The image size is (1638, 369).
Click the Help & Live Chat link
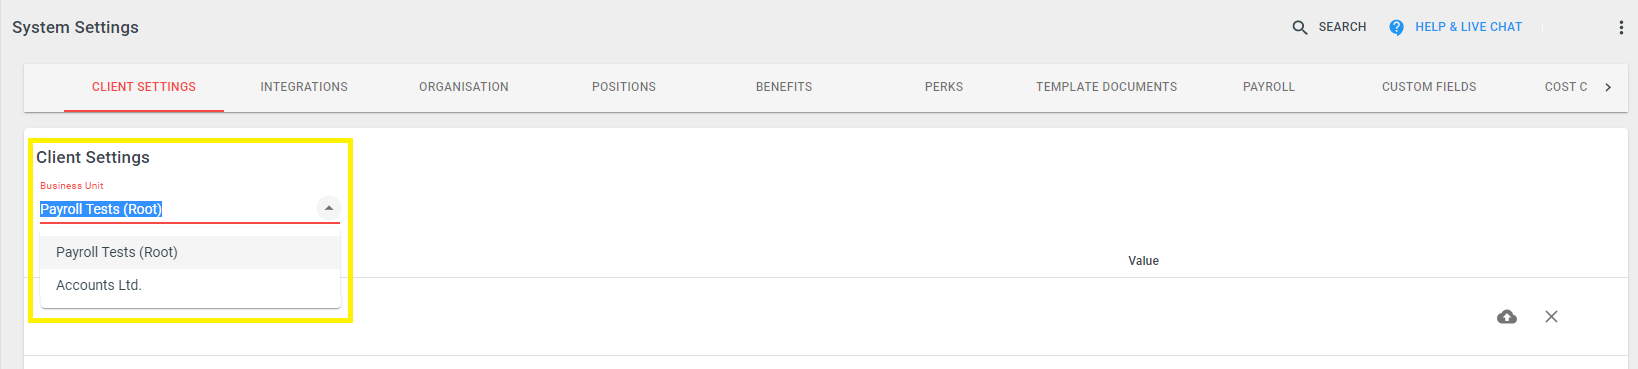pos(1468,27)
